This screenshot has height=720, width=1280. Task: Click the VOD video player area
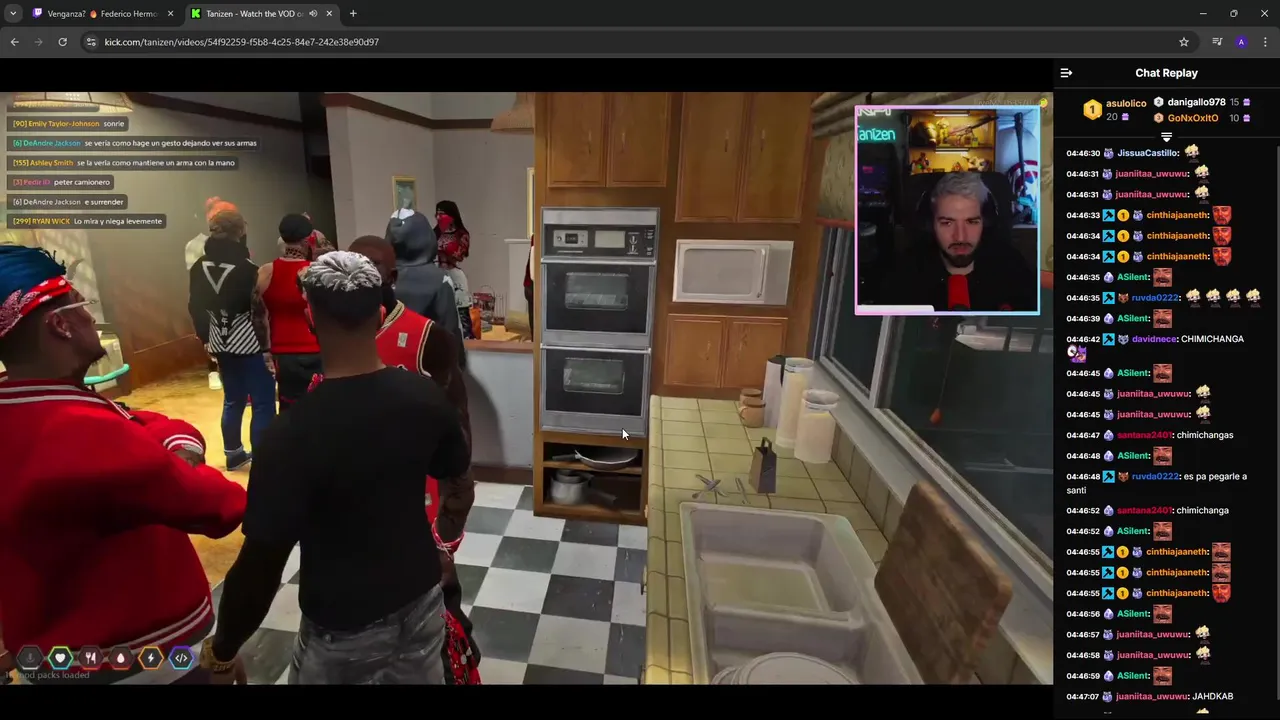point(526,388)
